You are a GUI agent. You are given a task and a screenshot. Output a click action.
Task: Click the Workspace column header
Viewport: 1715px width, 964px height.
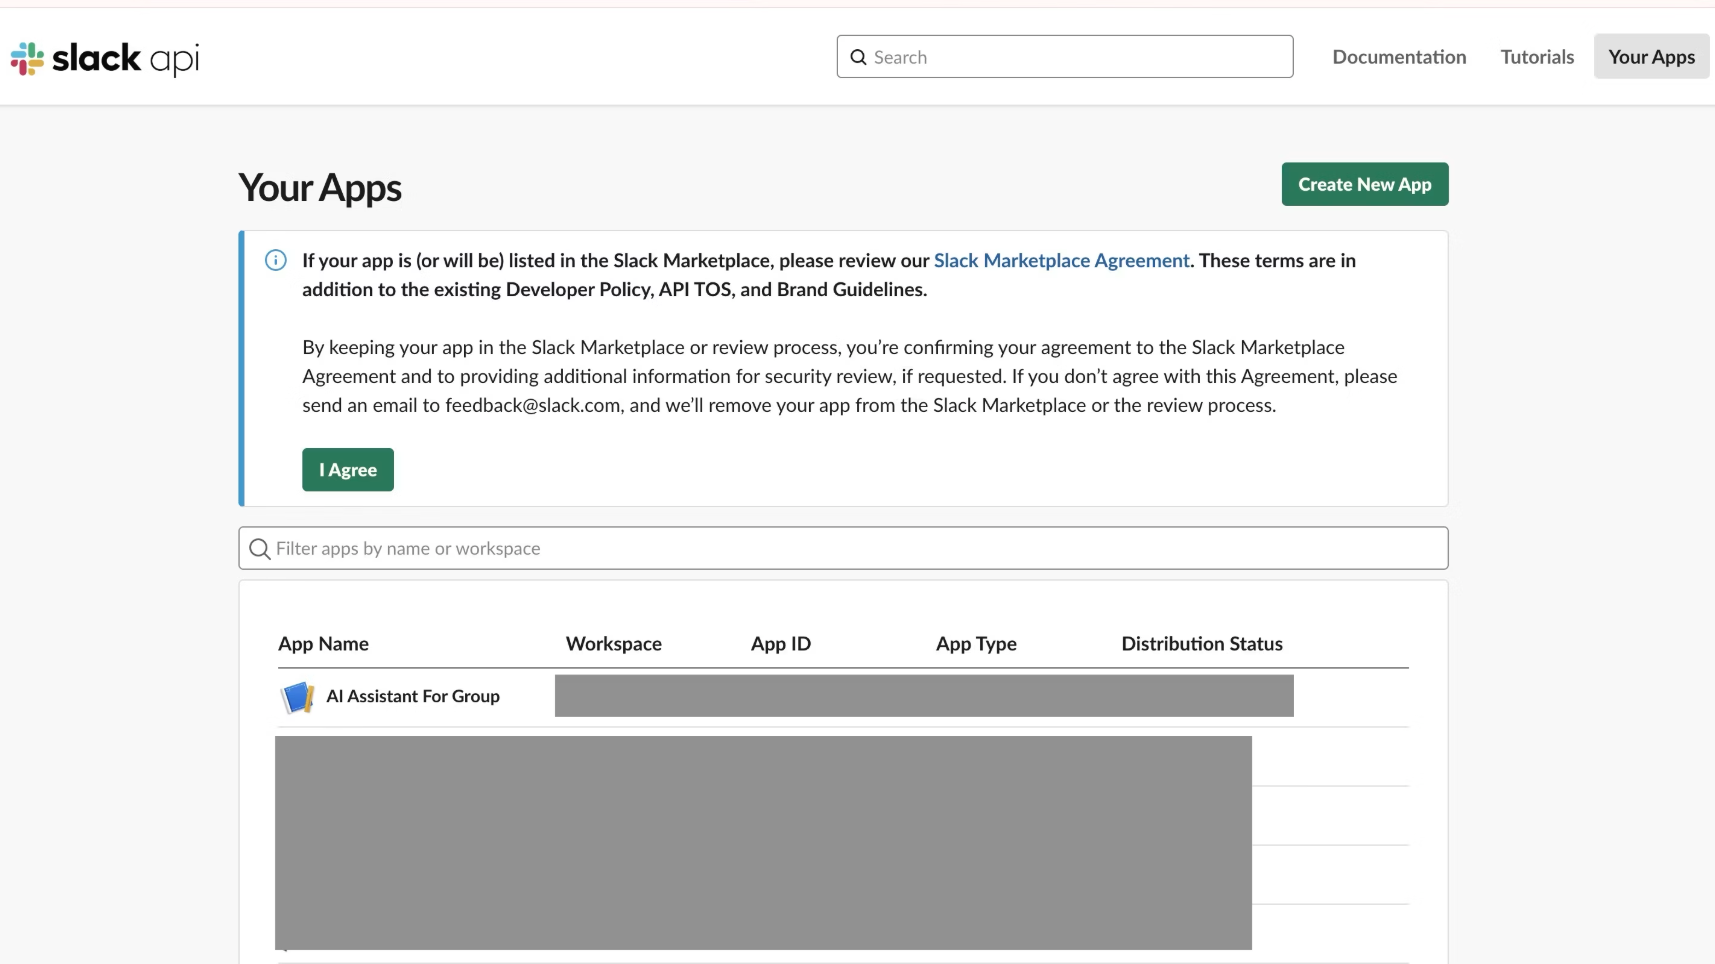tap(614, 644)
